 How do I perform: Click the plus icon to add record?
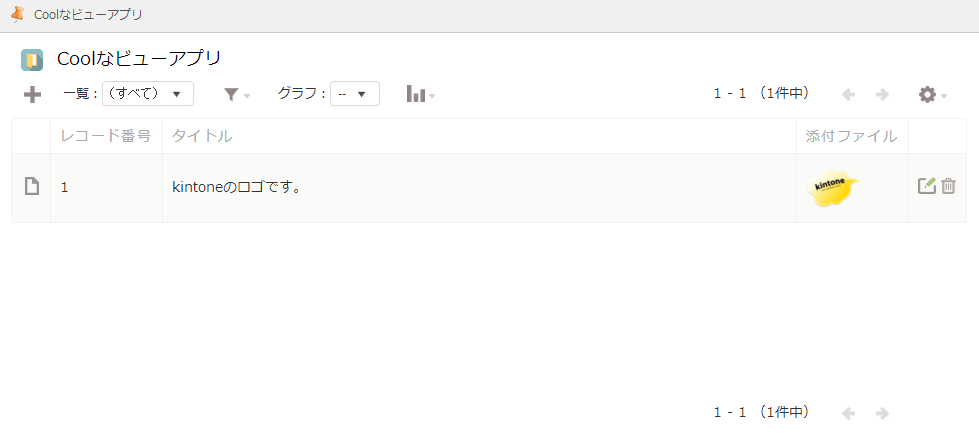point(32,95)
